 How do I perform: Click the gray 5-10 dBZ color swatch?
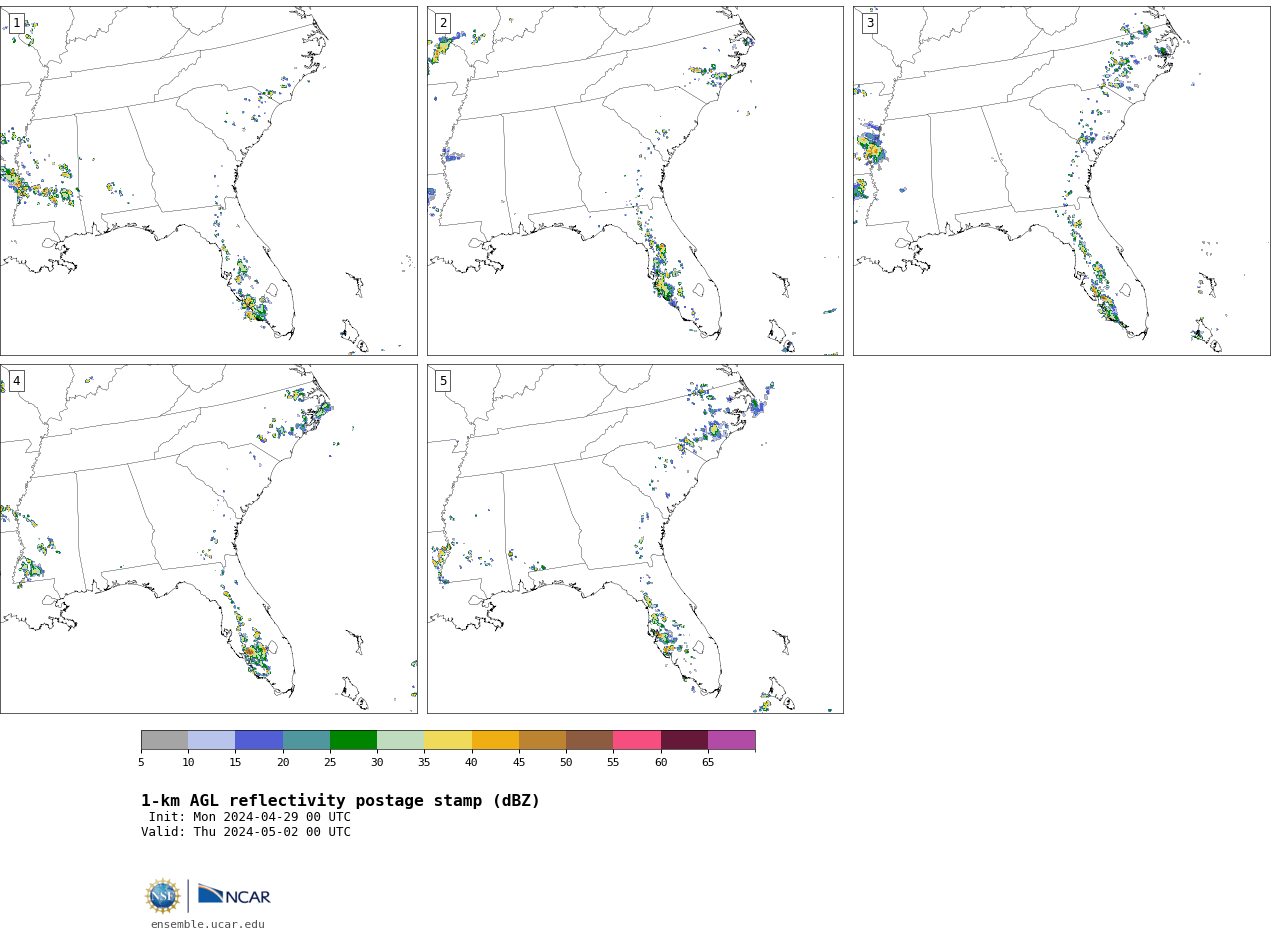[x=164, y=740]
